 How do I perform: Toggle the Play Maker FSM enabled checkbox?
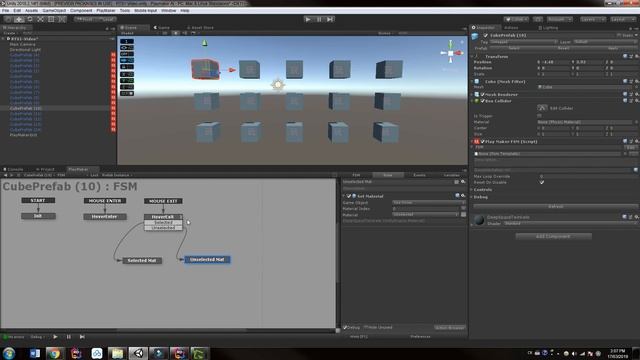point(482,141)
